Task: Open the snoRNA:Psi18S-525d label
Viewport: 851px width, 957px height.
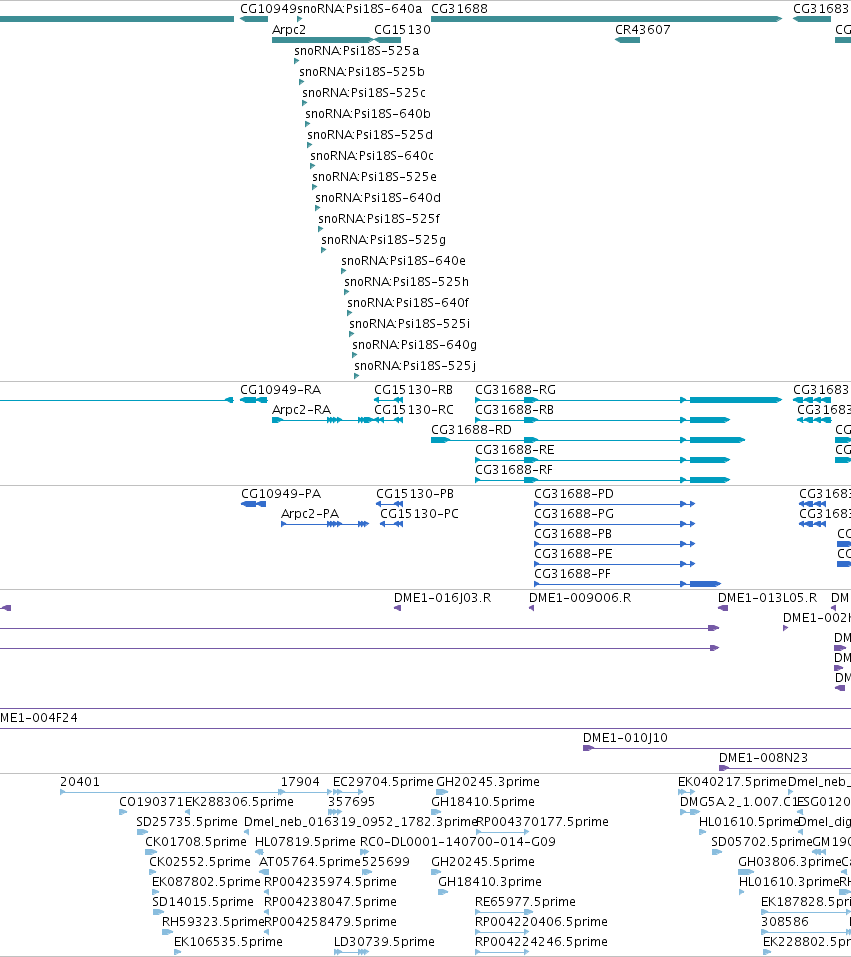Action: (x=370, y=134)
